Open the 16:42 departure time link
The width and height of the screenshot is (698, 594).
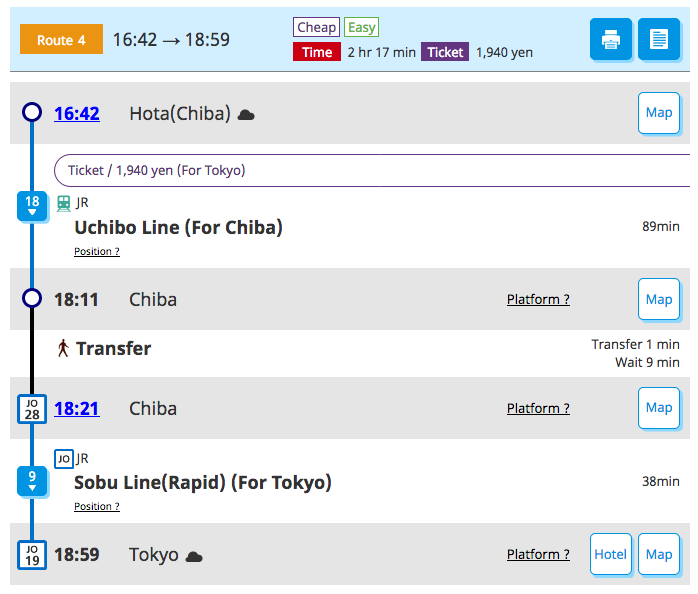(x=77, y=114)
